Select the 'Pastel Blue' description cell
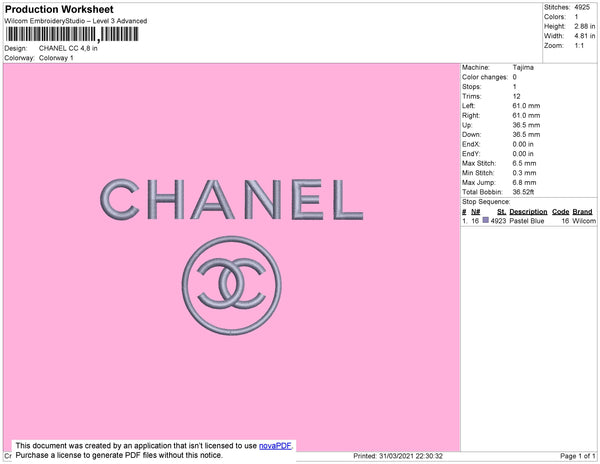This screenshot has width=600, height=464. point(527,221)
